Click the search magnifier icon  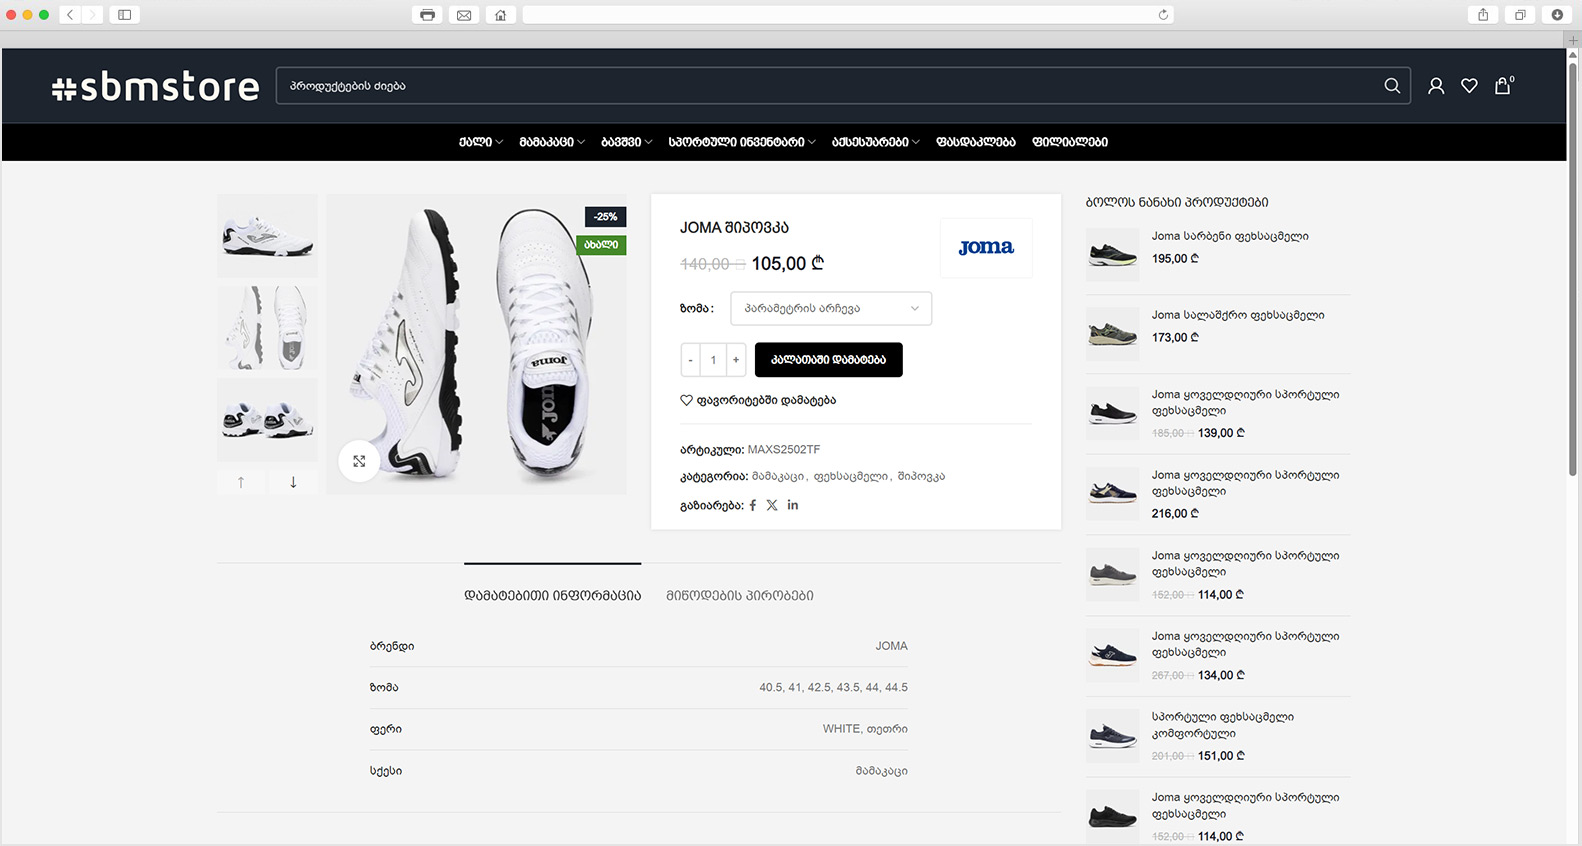[x=1391, y=86]
